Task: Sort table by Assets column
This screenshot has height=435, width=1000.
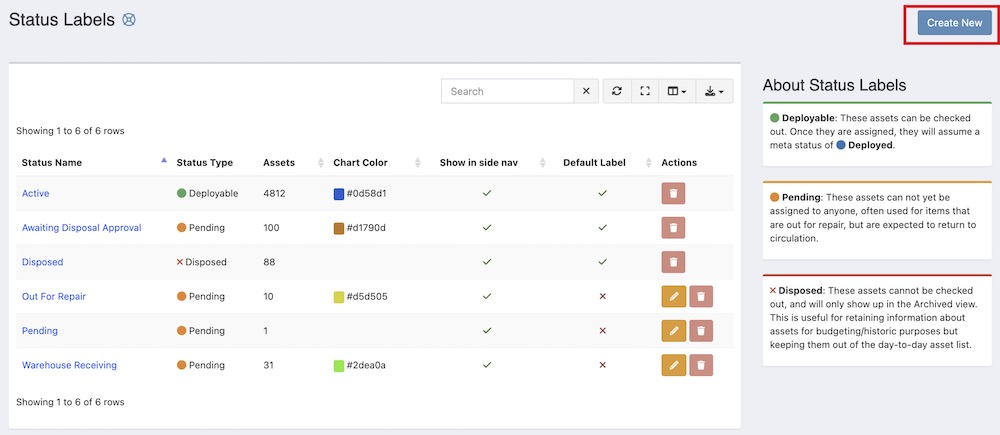Action: click(279, 162)
